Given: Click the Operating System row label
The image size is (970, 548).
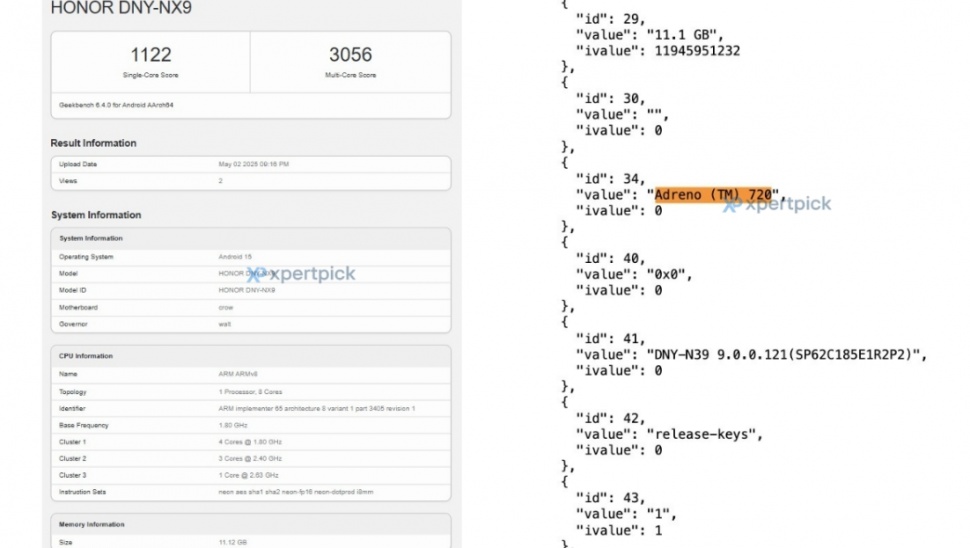Looking at the screenshot, I should coord(86,257).
